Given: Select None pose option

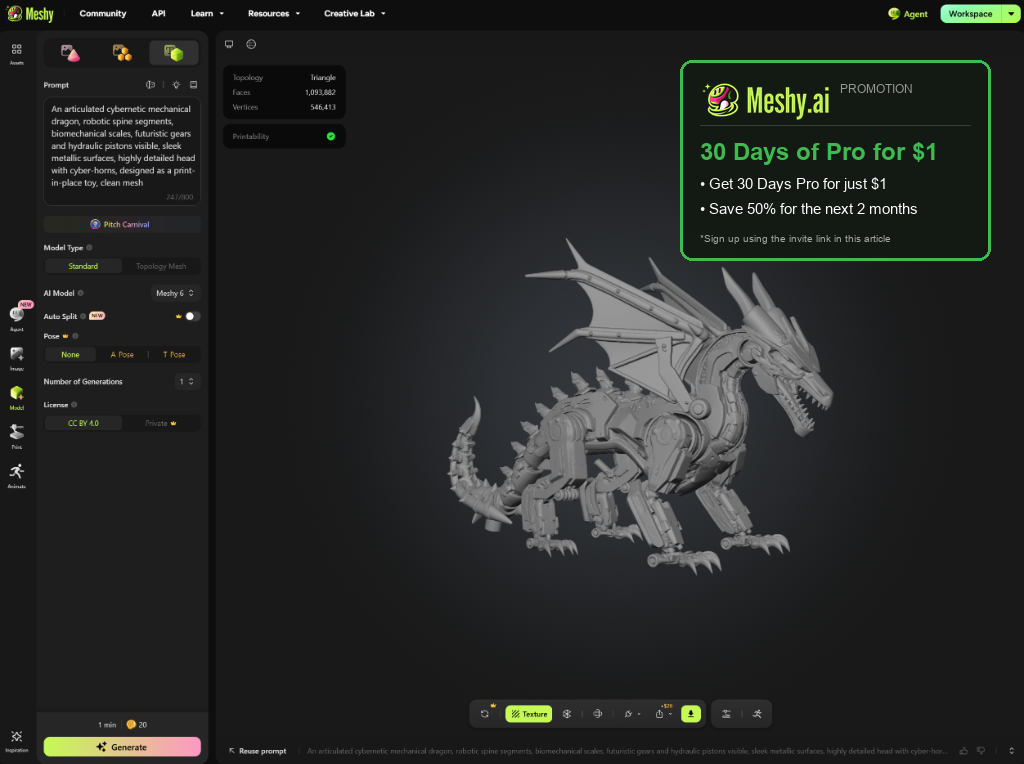Looking at the screenshot, I should coord(71,355).
